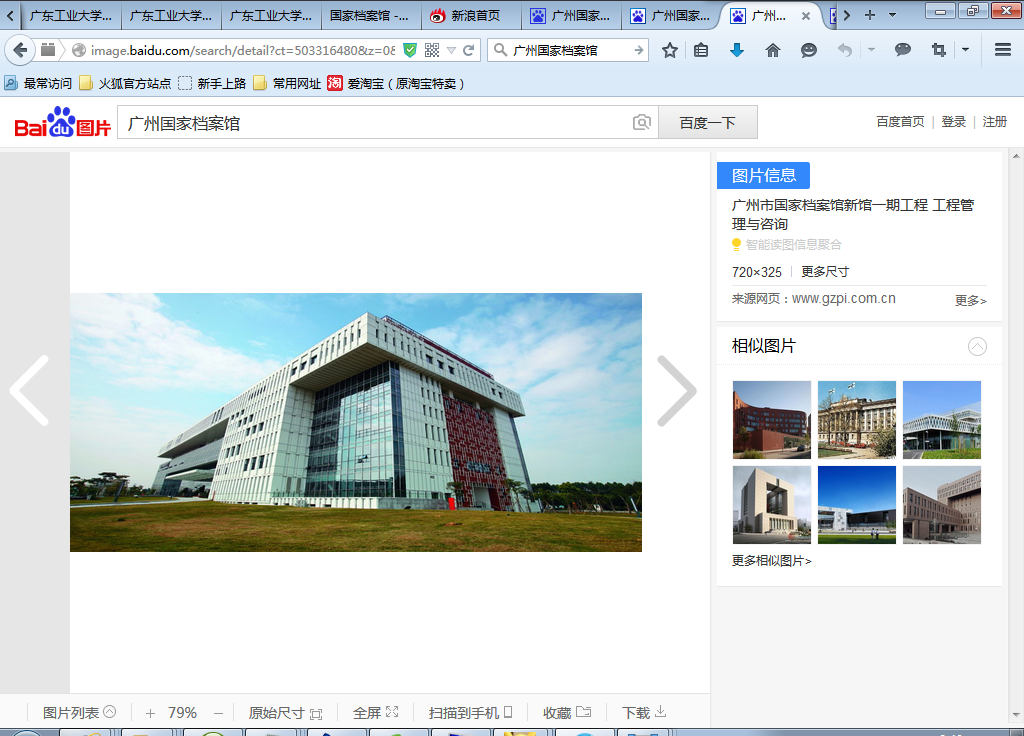
Task: Click the reload page icon
Action: tap(468, 50)
